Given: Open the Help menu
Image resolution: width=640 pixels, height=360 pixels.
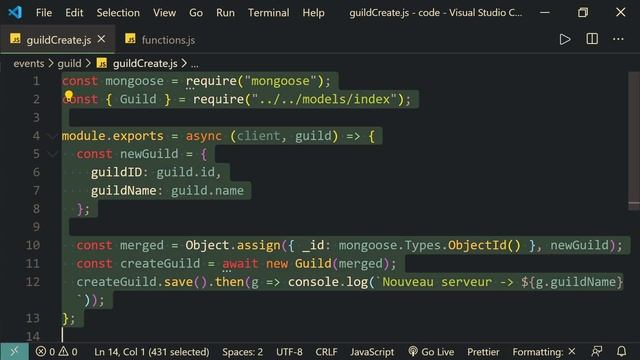Looking at the screenshot, I should [313, 13].
